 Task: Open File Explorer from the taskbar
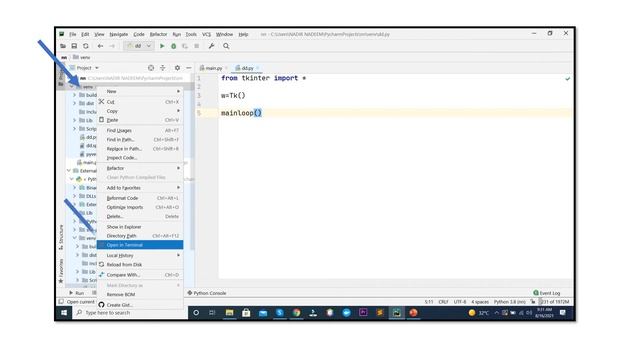click(229, 313)
